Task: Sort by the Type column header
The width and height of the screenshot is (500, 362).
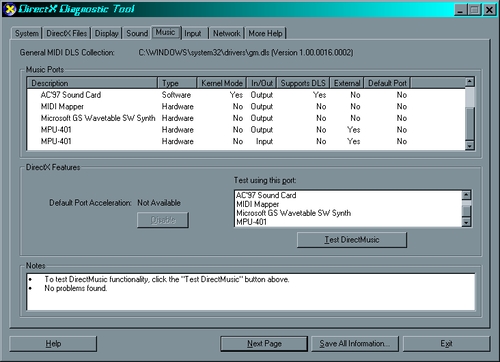Action: click(x=177, y=83)
